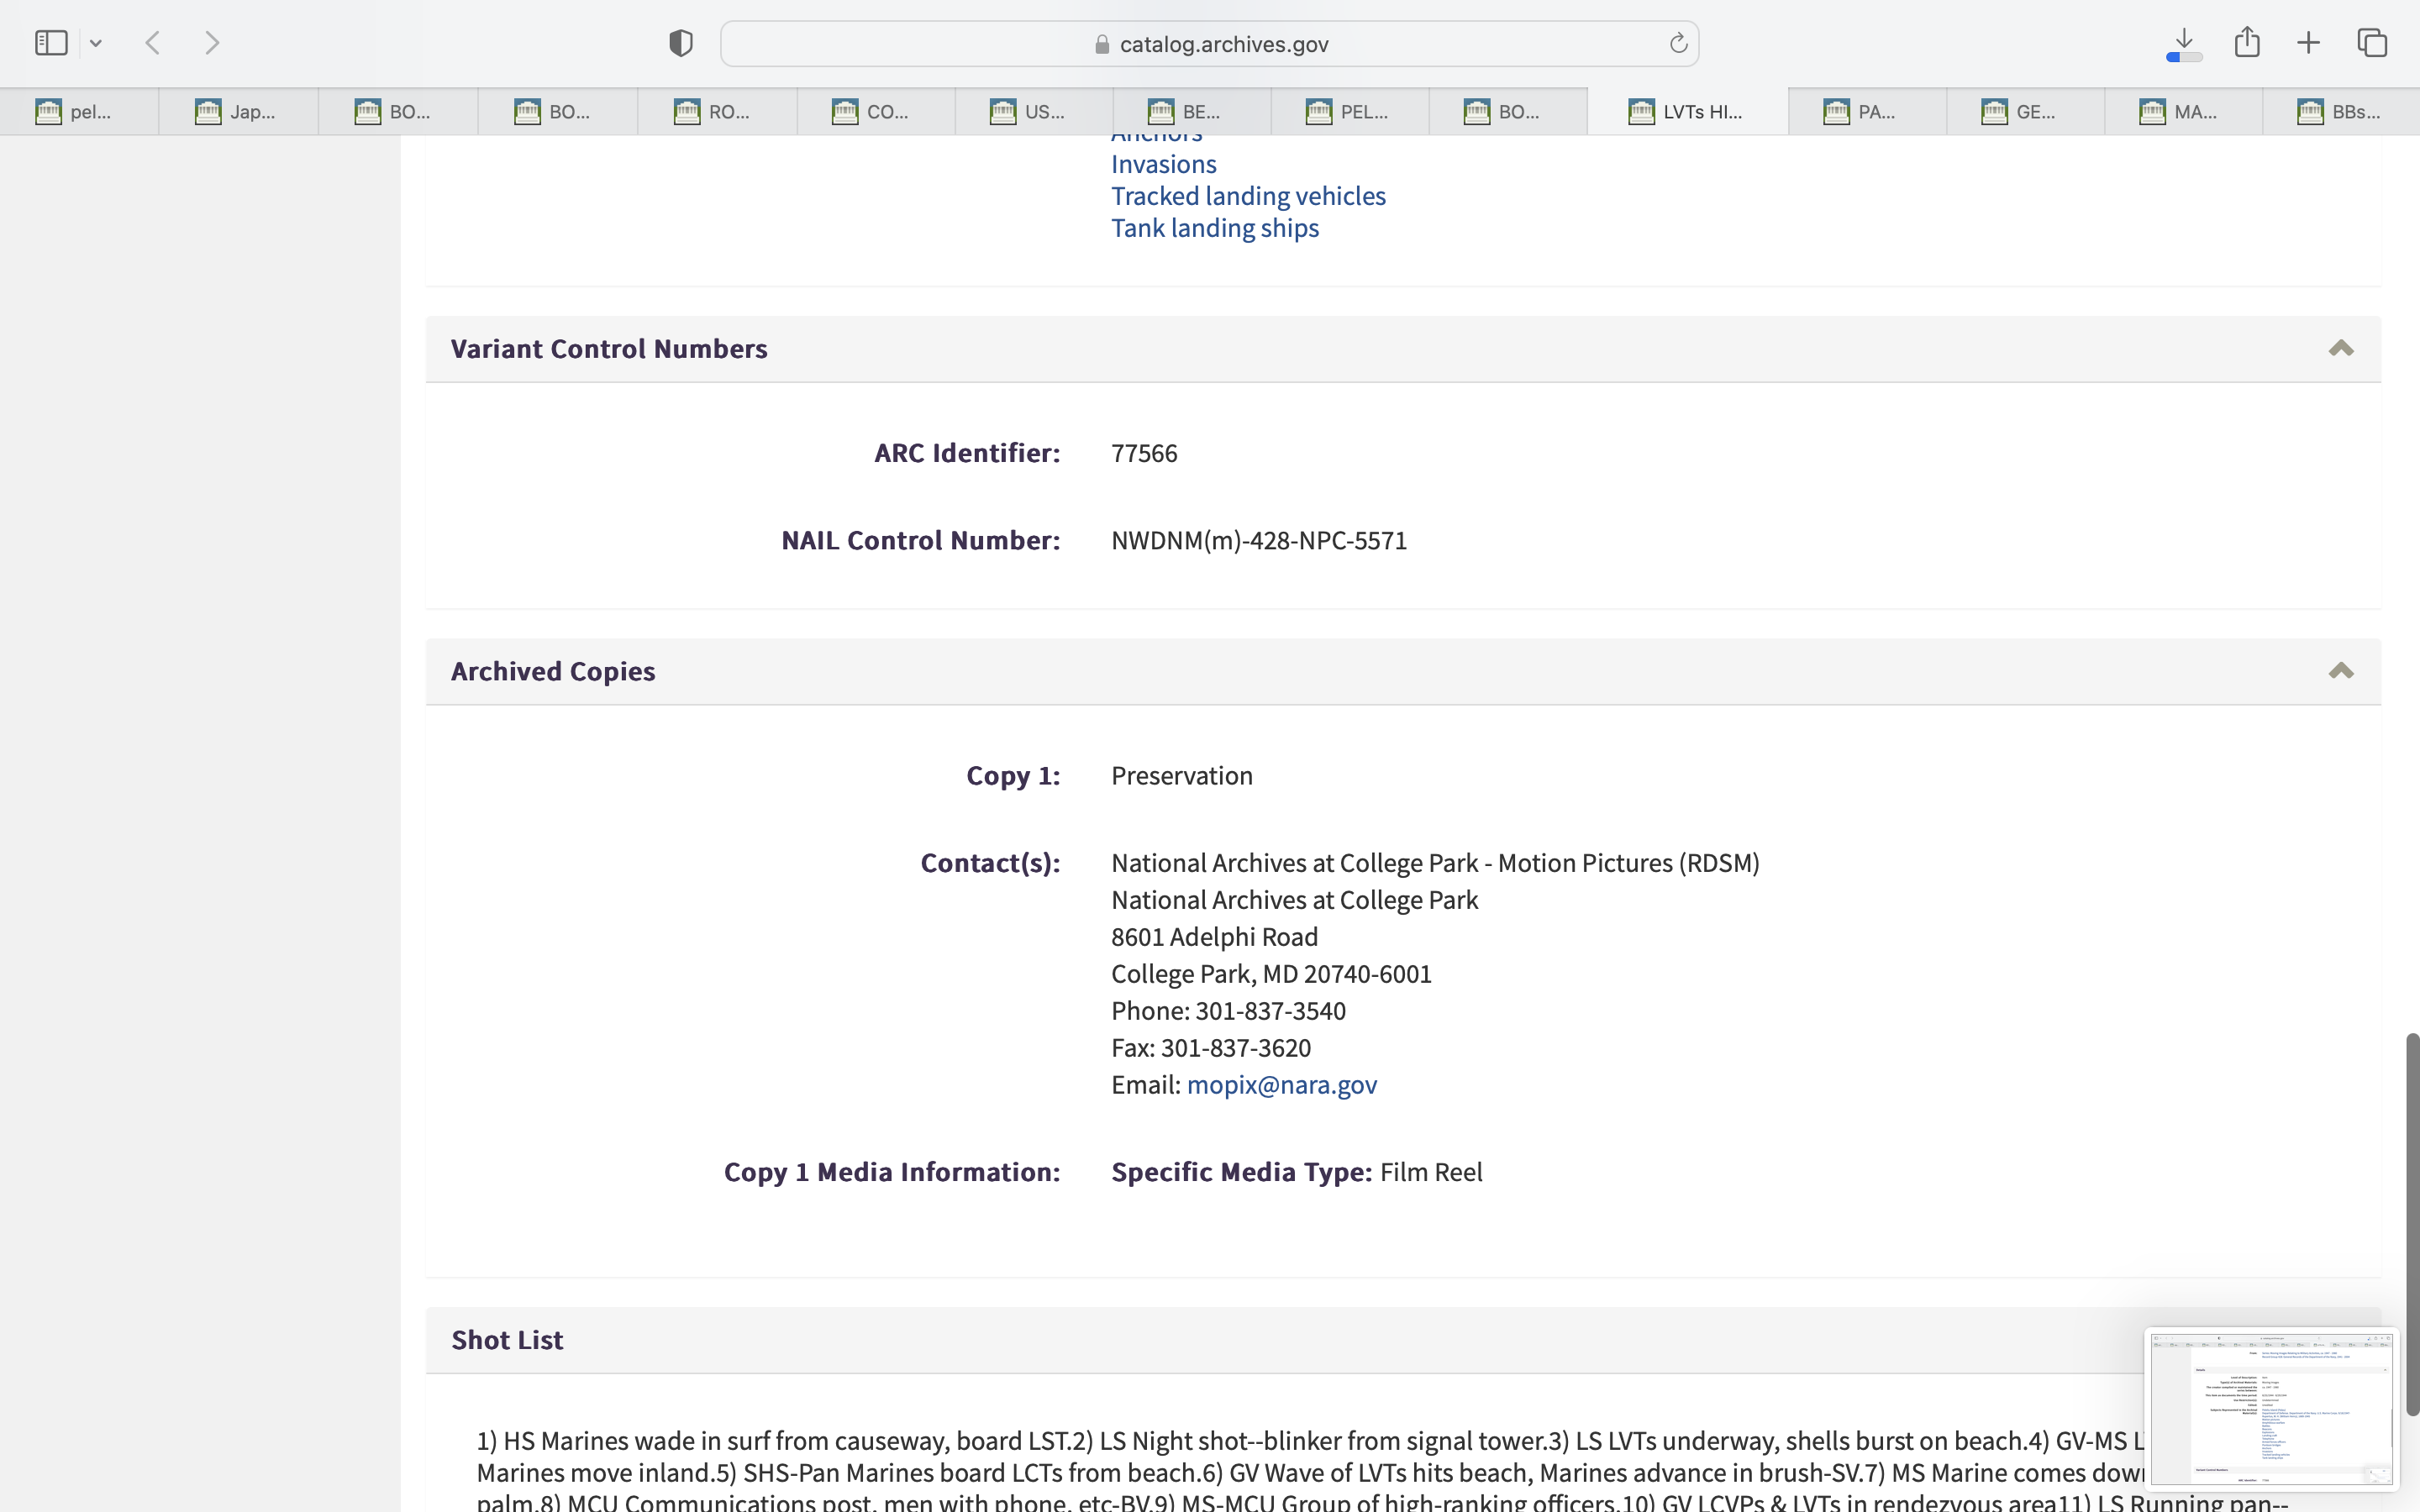Open the privacy report shield icon
The height and width of the screenshot is (1512, 2420).
tap(681, 43)
